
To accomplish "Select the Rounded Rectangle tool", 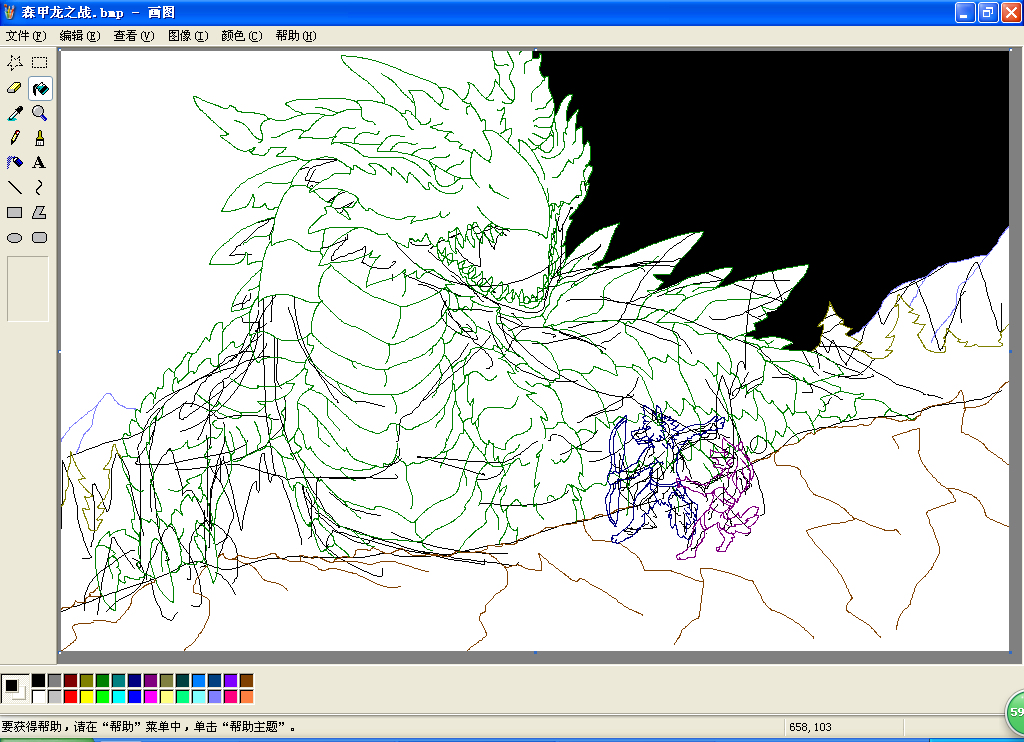I will pos(40,238).
